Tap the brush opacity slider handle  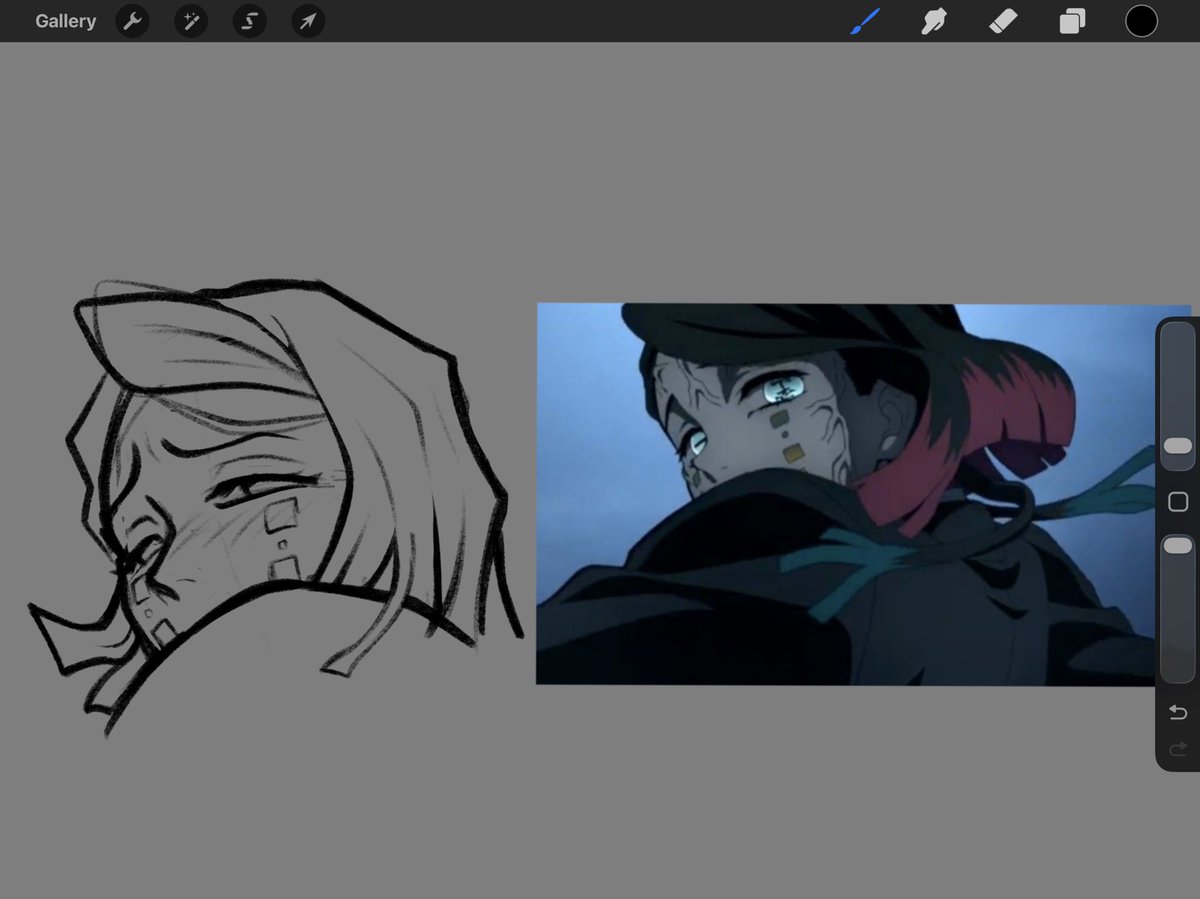pos(1178,545)
